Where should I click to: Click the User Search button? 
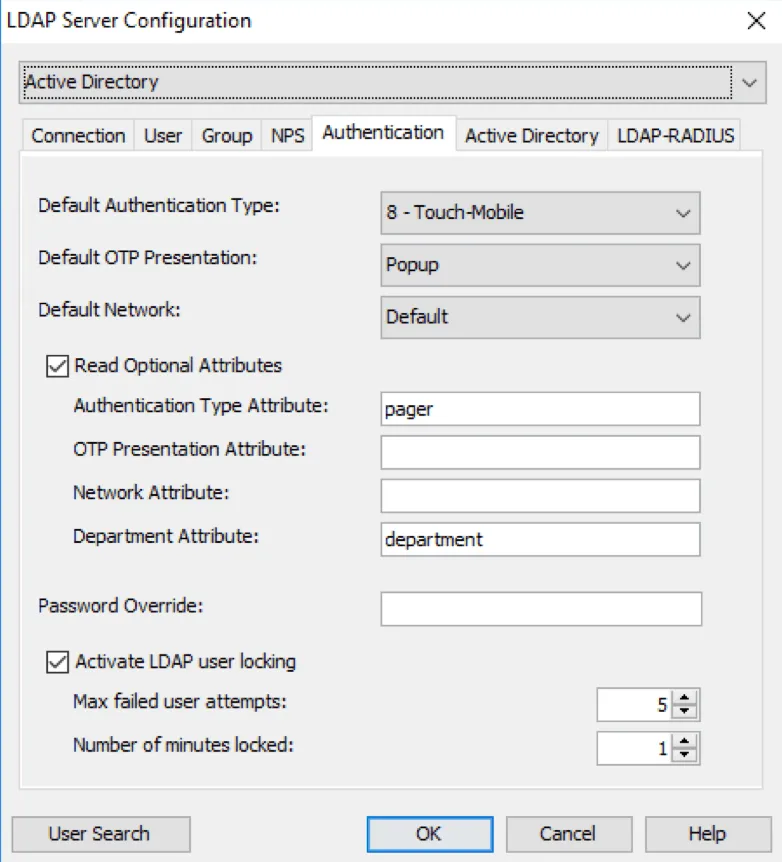[x=100, y=833]
